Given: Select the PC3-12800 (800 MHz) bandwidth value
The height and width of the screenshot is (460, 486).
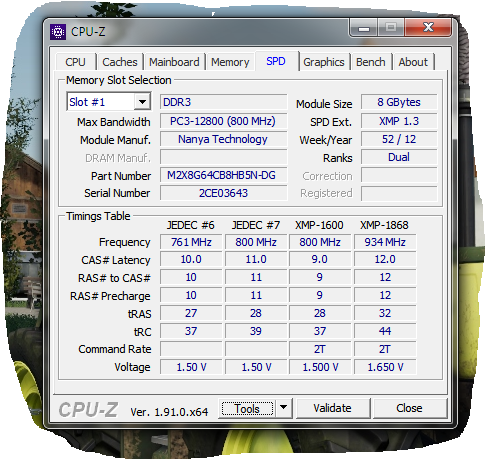Looking at the screenshot, I should [x=223, y=121].
